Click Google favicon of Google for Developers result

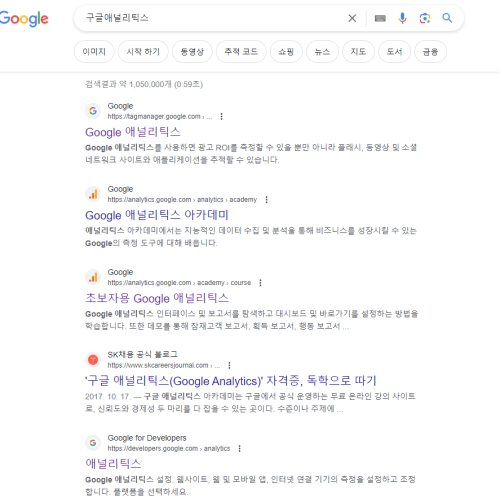pos(93,442)
